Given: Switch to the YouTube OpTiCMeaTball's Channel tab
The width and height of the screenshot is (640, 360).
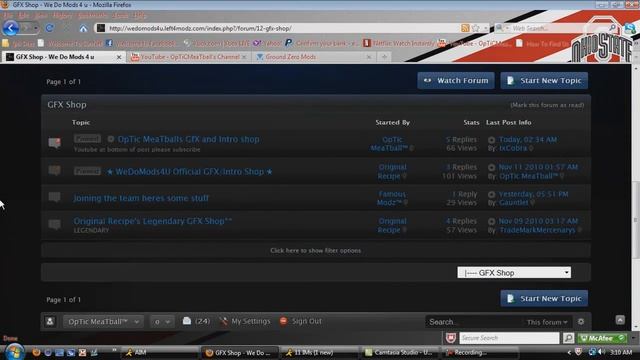Looking at the screenshot, I should click(189, 57).
